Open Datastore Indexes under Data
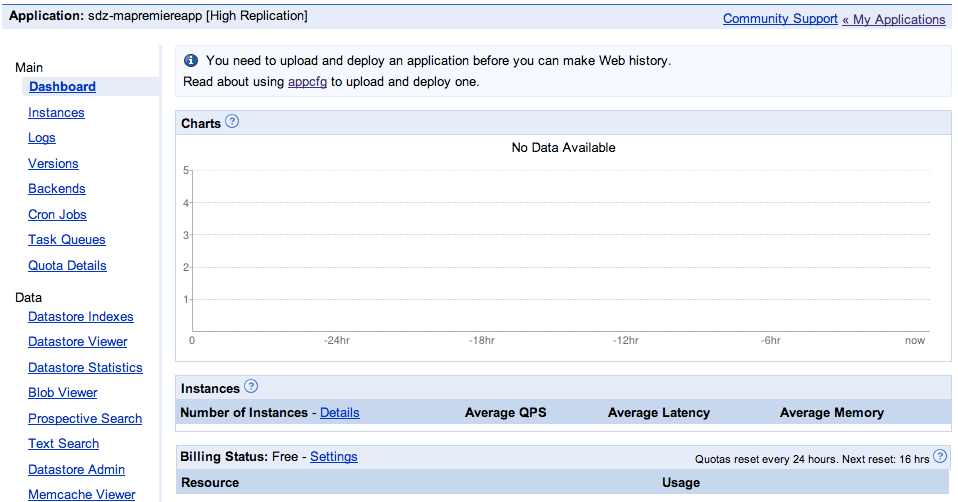Viewport: 958px width, 502px height. click(x=81, y=317)
